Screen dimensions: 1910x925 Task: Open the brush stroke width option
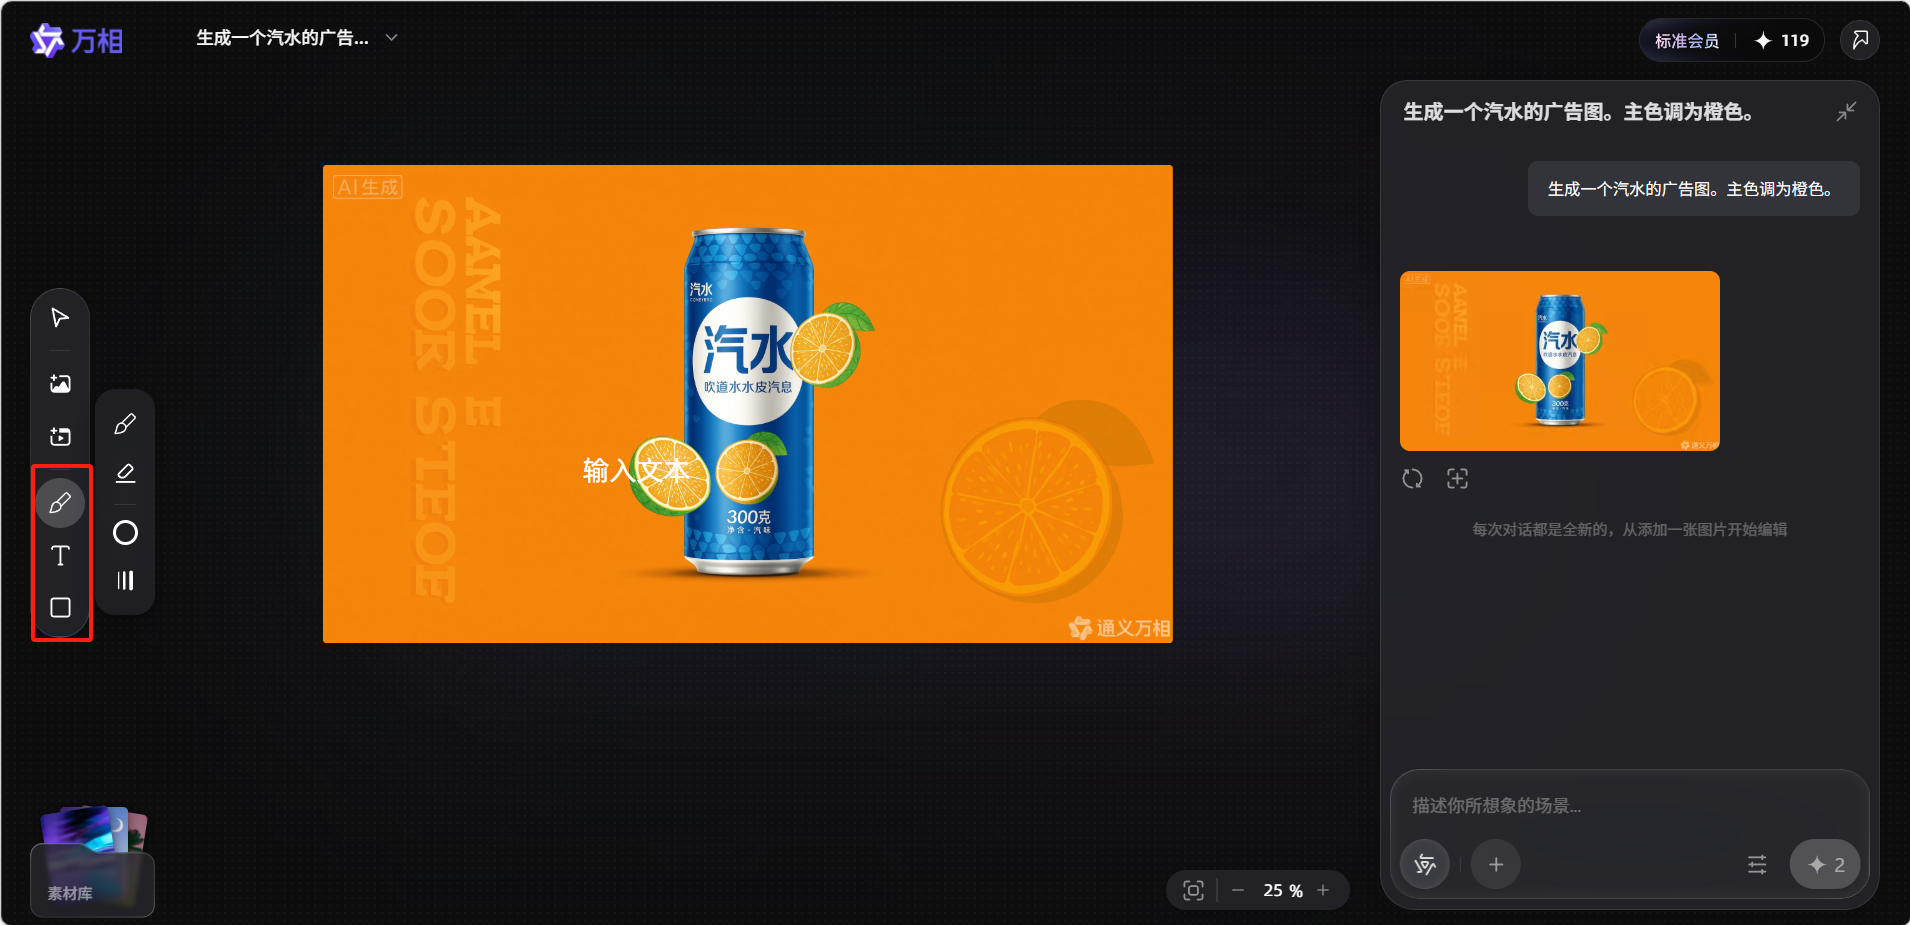click(x=125, y=581)
